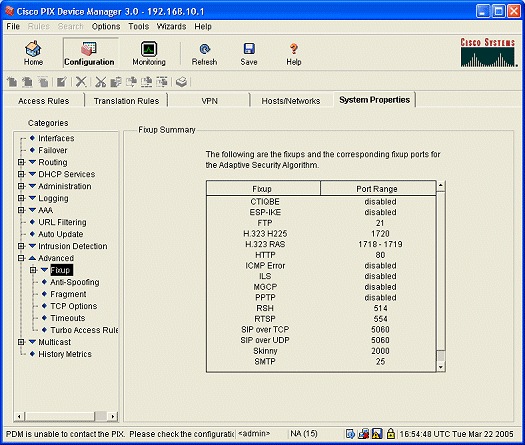
Task: Open the Options menu
Action: tap(106, 26)
